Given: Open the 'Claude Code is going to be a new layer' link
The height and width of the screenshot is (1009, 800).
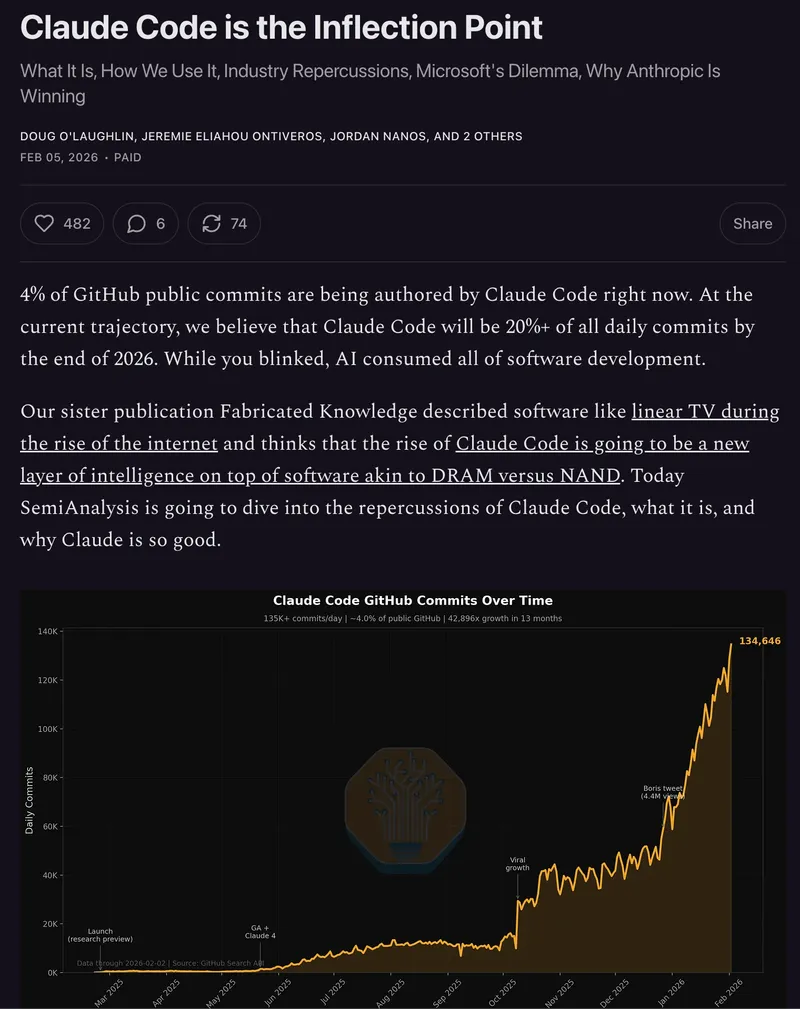Looking at the screenshot, I should (x=602, y=444).
